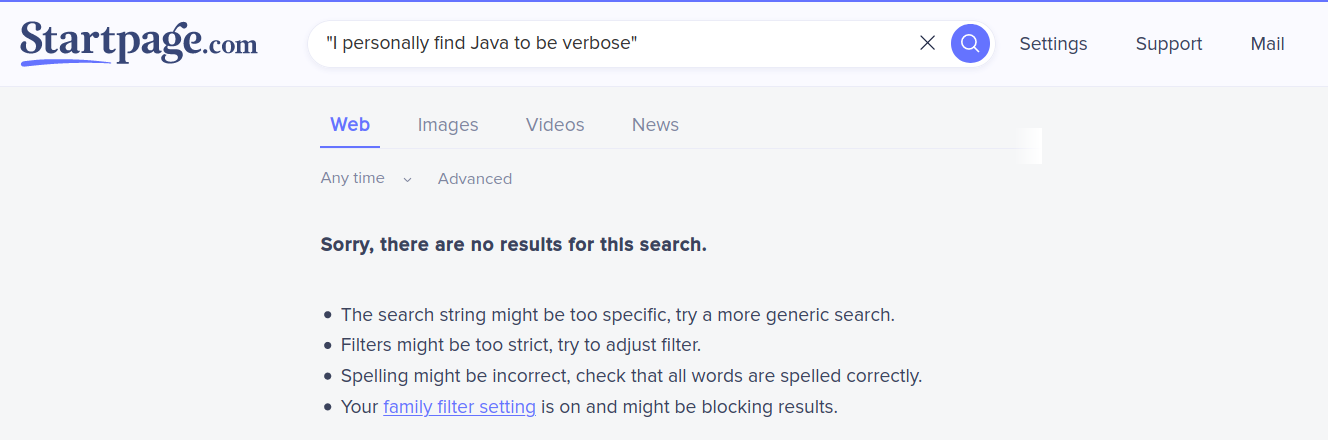Click the no results heading text
The height and width of the screenshot is (440, 1328).
pos(514,244)
